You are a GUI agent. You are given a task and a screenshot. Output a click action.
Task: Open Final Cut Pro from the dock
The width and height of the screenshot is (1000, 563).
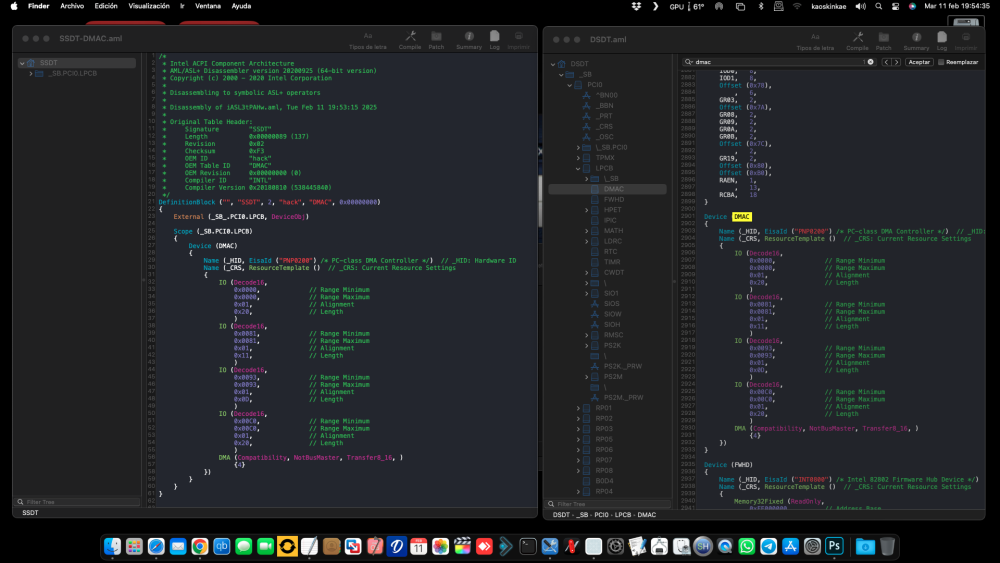(462, 546)
